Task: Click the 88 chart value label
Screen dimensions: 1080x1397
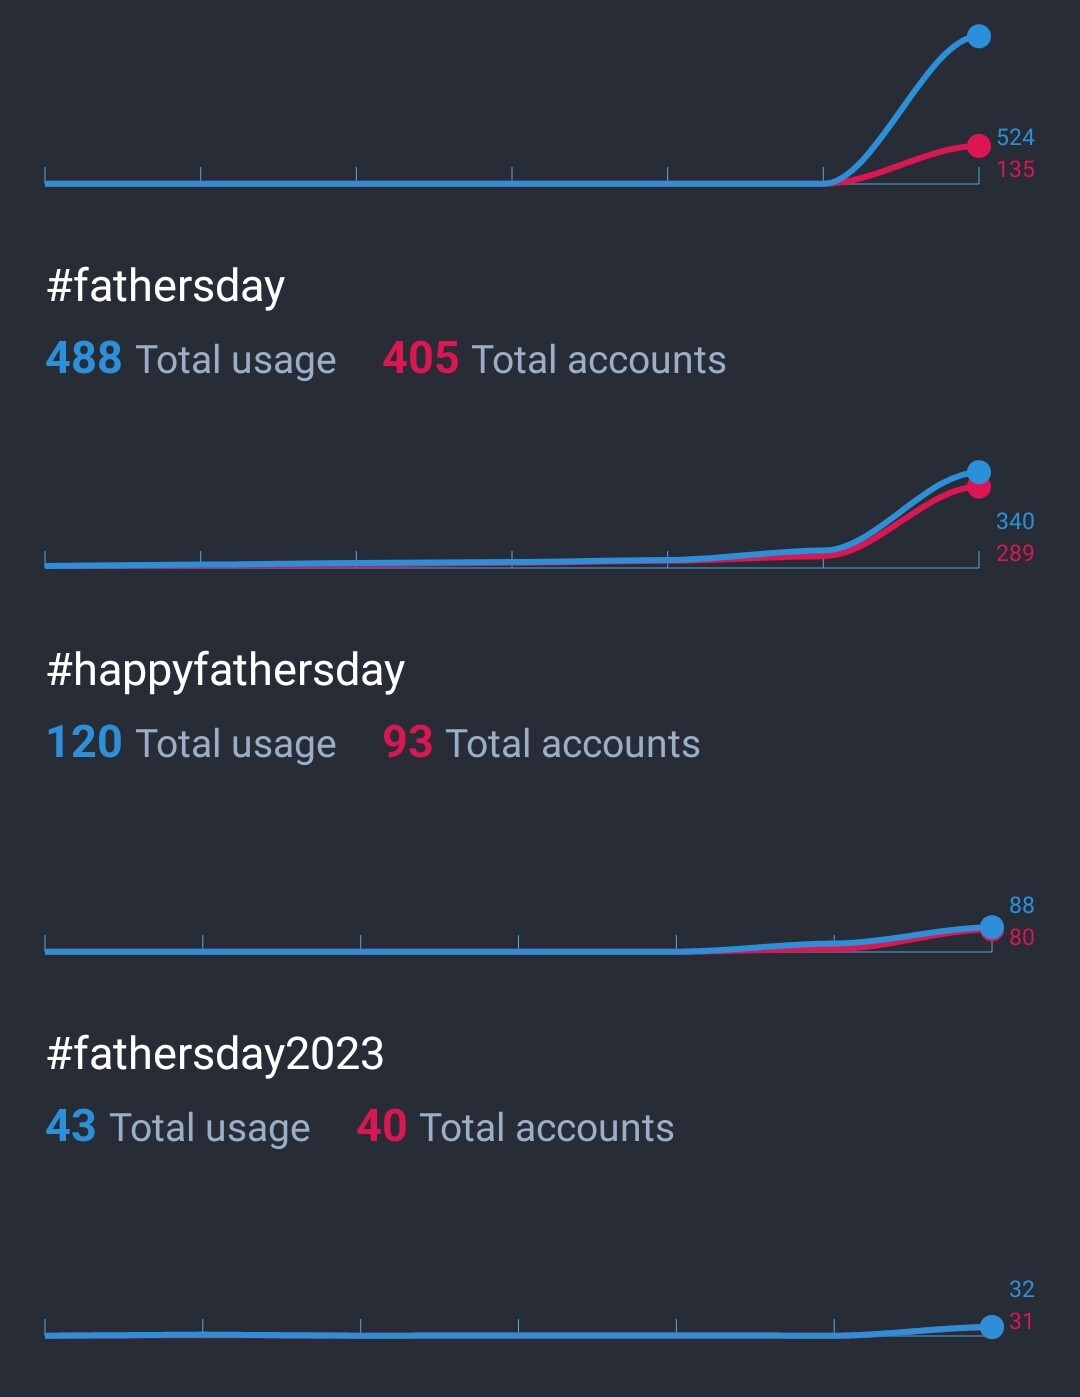Action: coord(1021,905)
